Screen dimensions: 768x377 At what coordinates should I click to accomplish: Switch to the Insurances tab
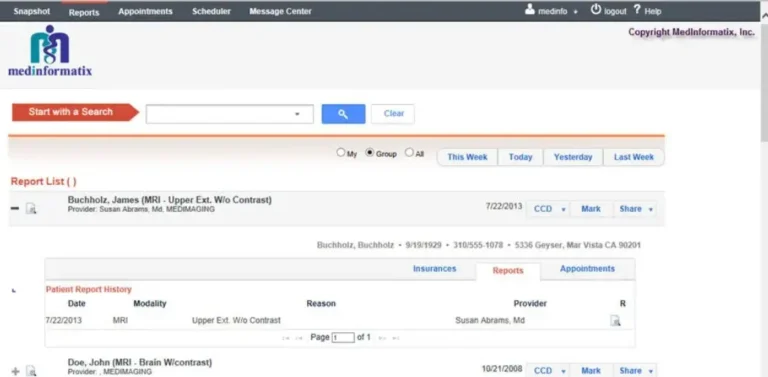(x=434, y=269)
